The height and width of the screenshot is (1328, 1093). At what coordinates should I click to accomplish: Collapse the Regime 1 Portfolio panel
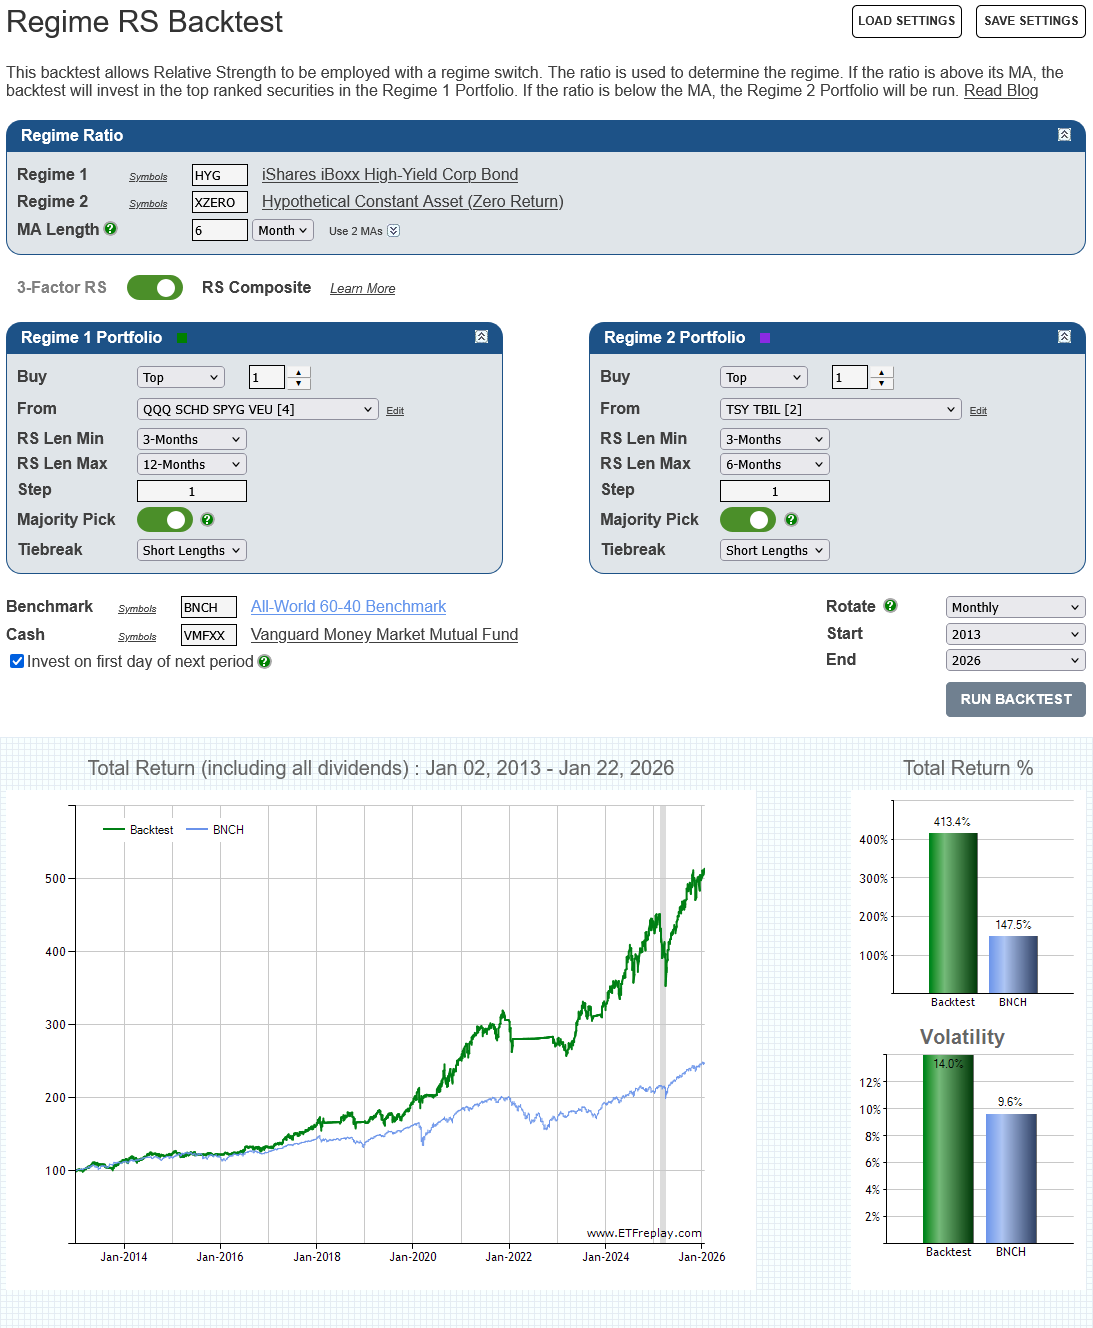481,337
